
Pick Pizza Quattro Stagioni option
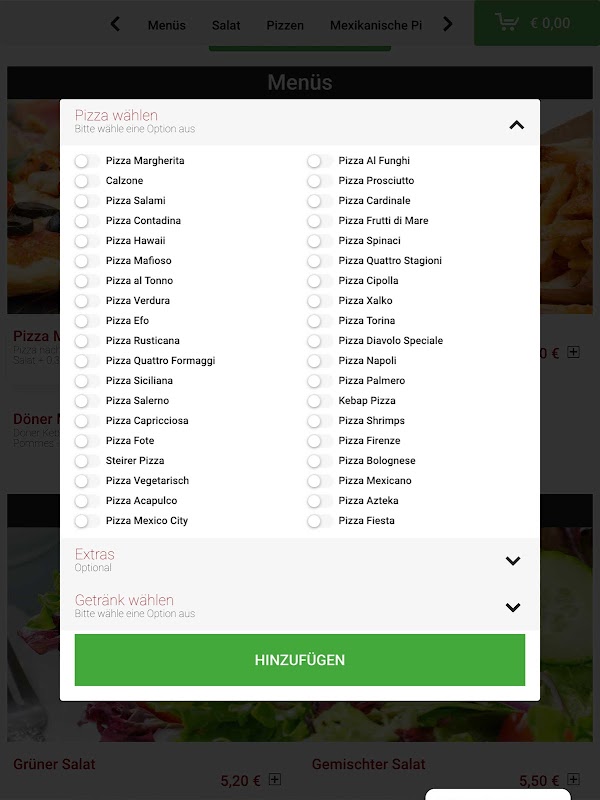tap(320, 261)
